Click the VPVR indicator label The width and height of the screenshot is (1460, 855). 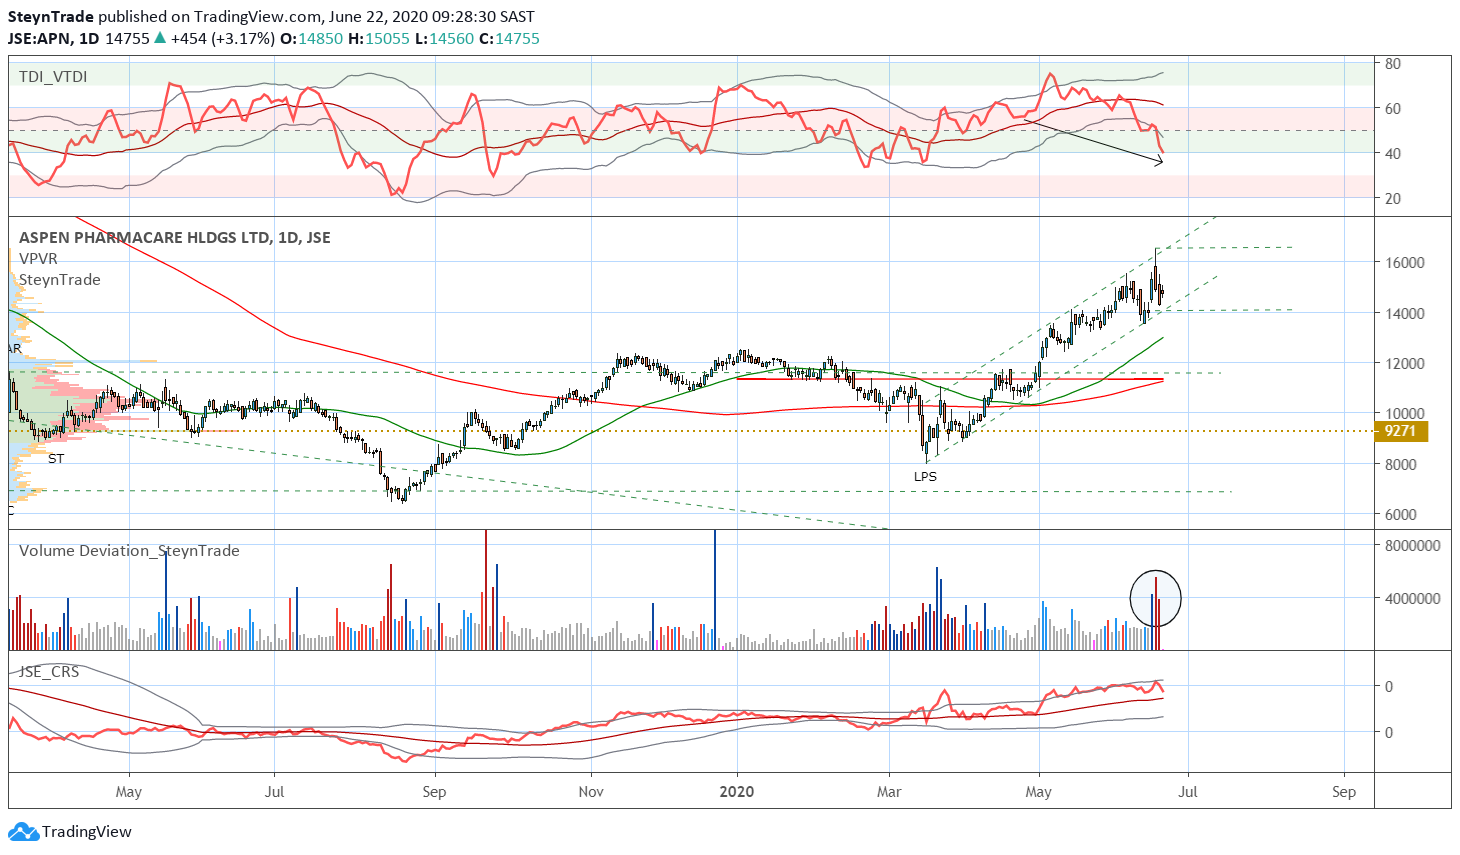[x=38, y=259]
